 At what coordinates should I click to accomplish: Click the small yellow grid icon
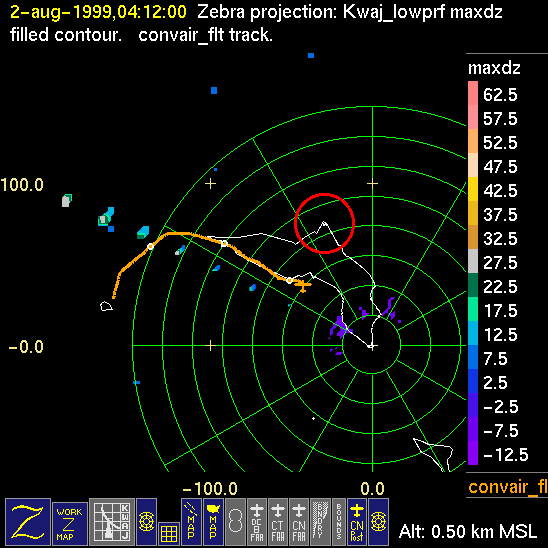click(x=169, y=534)
